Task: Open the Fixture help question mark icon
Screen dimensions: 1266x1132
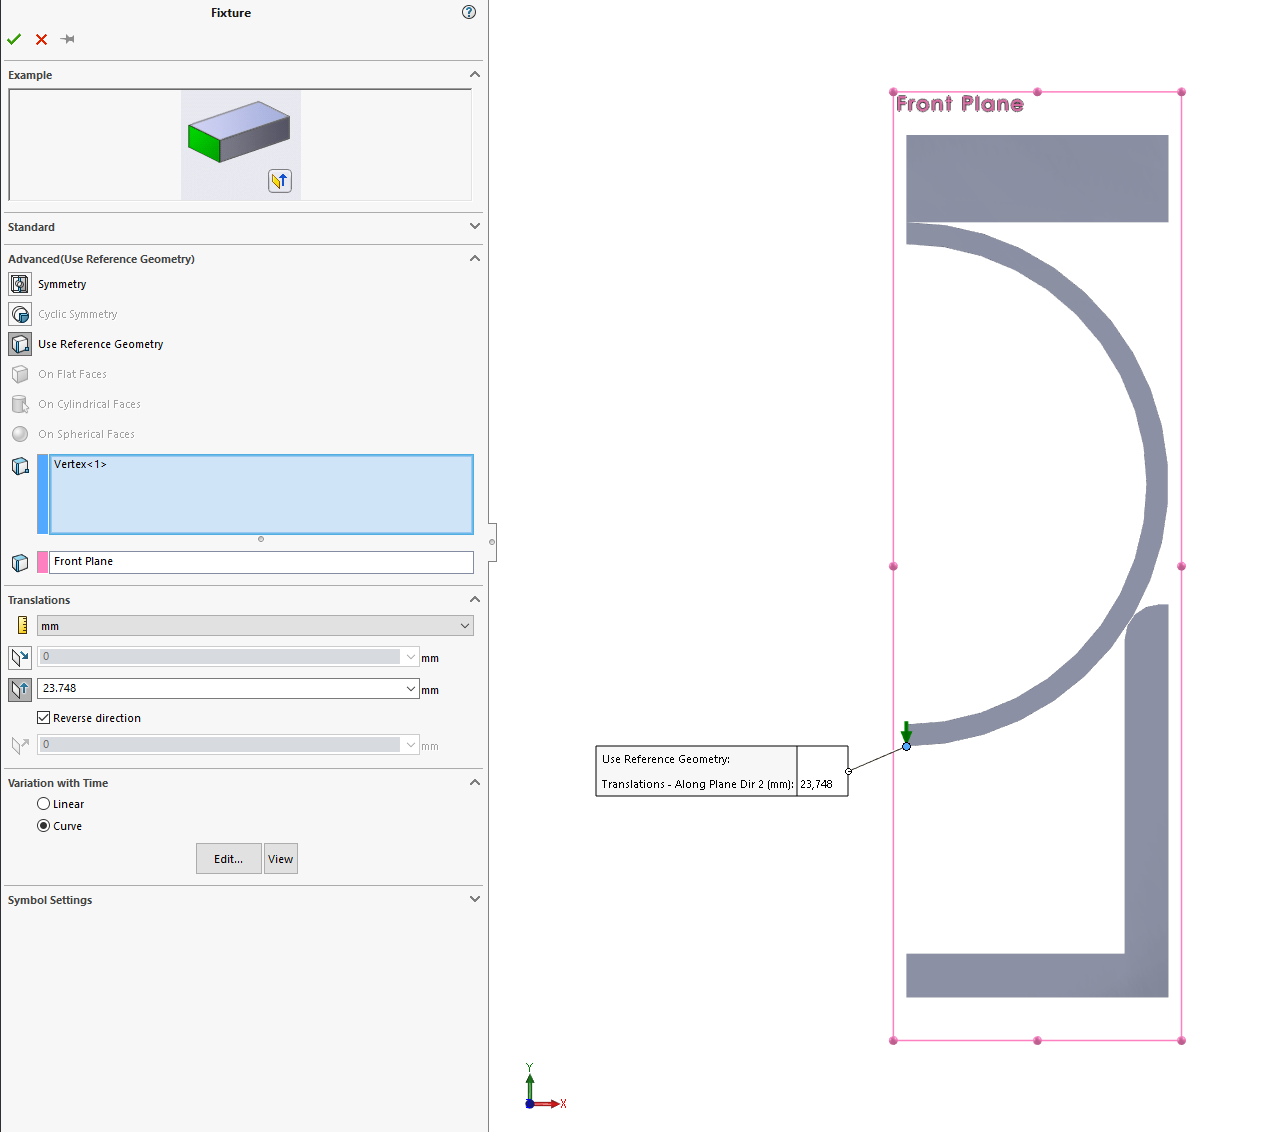Action: coord(469,13)
